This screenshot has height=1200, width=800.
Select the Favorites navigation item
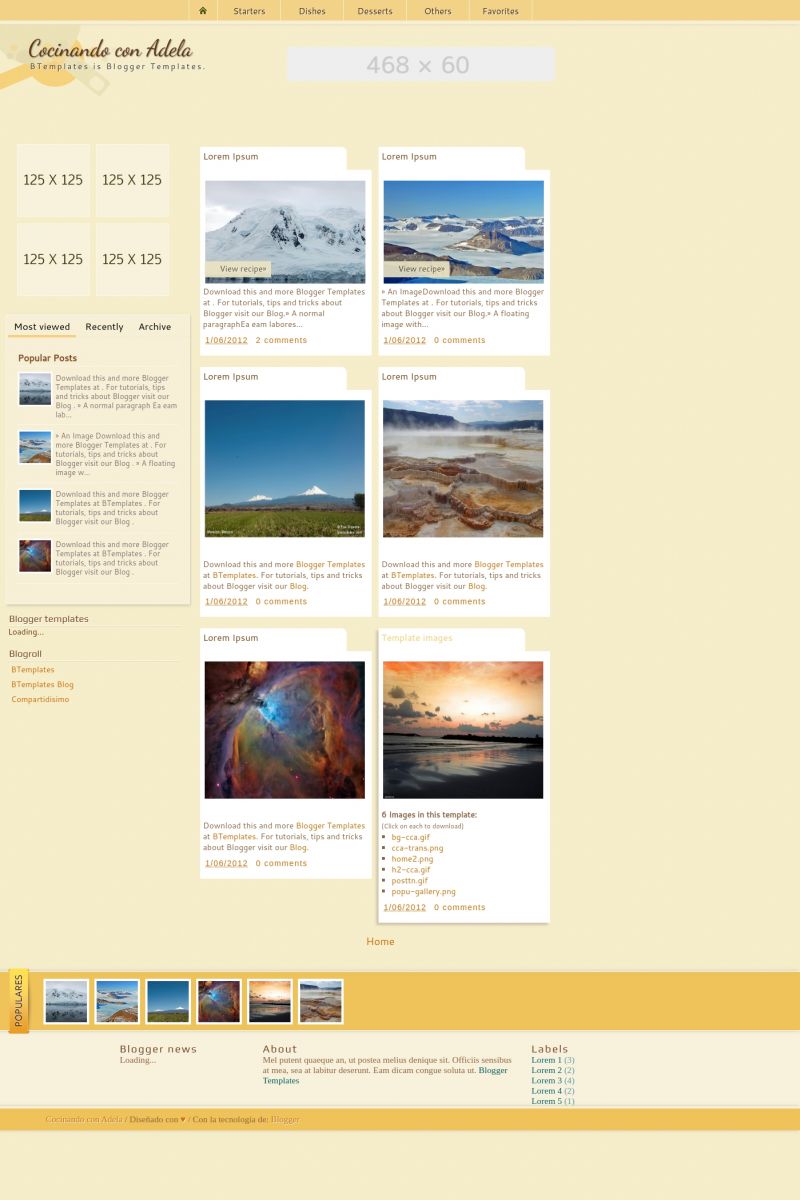500,11
